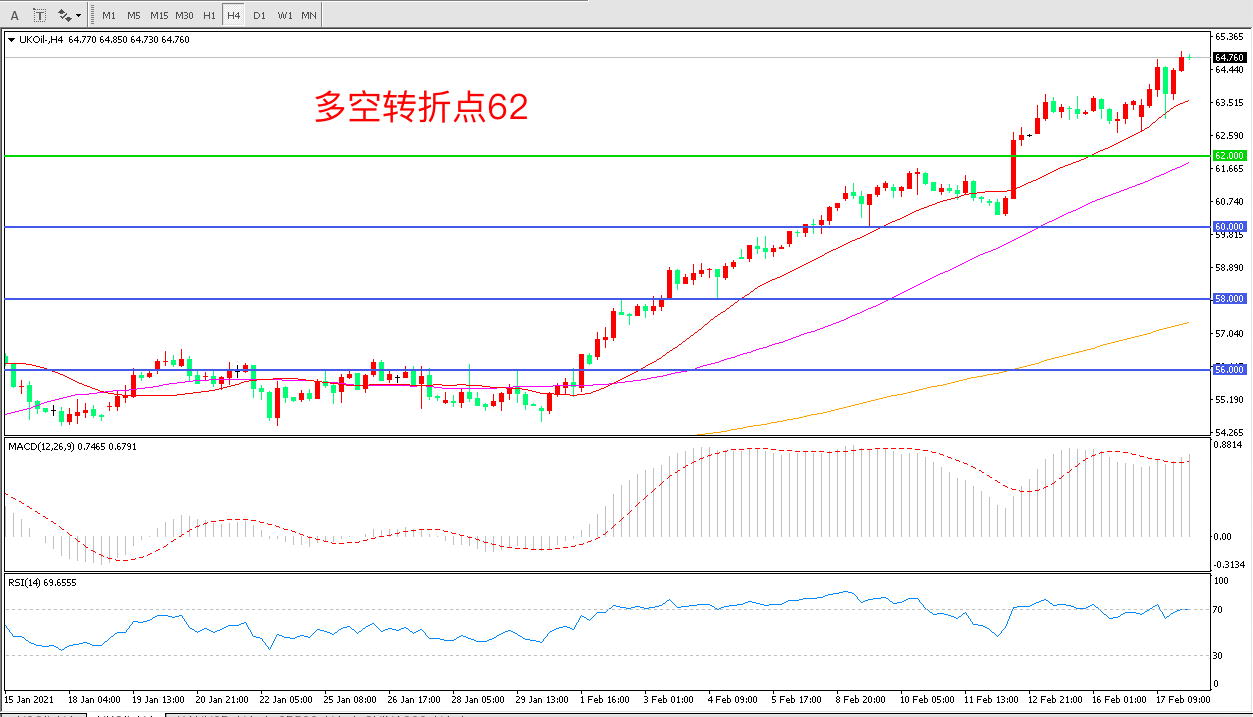Change chart to W1 weekly timeframe
This screenshot has height=717, width=1253.
[284, 15]
